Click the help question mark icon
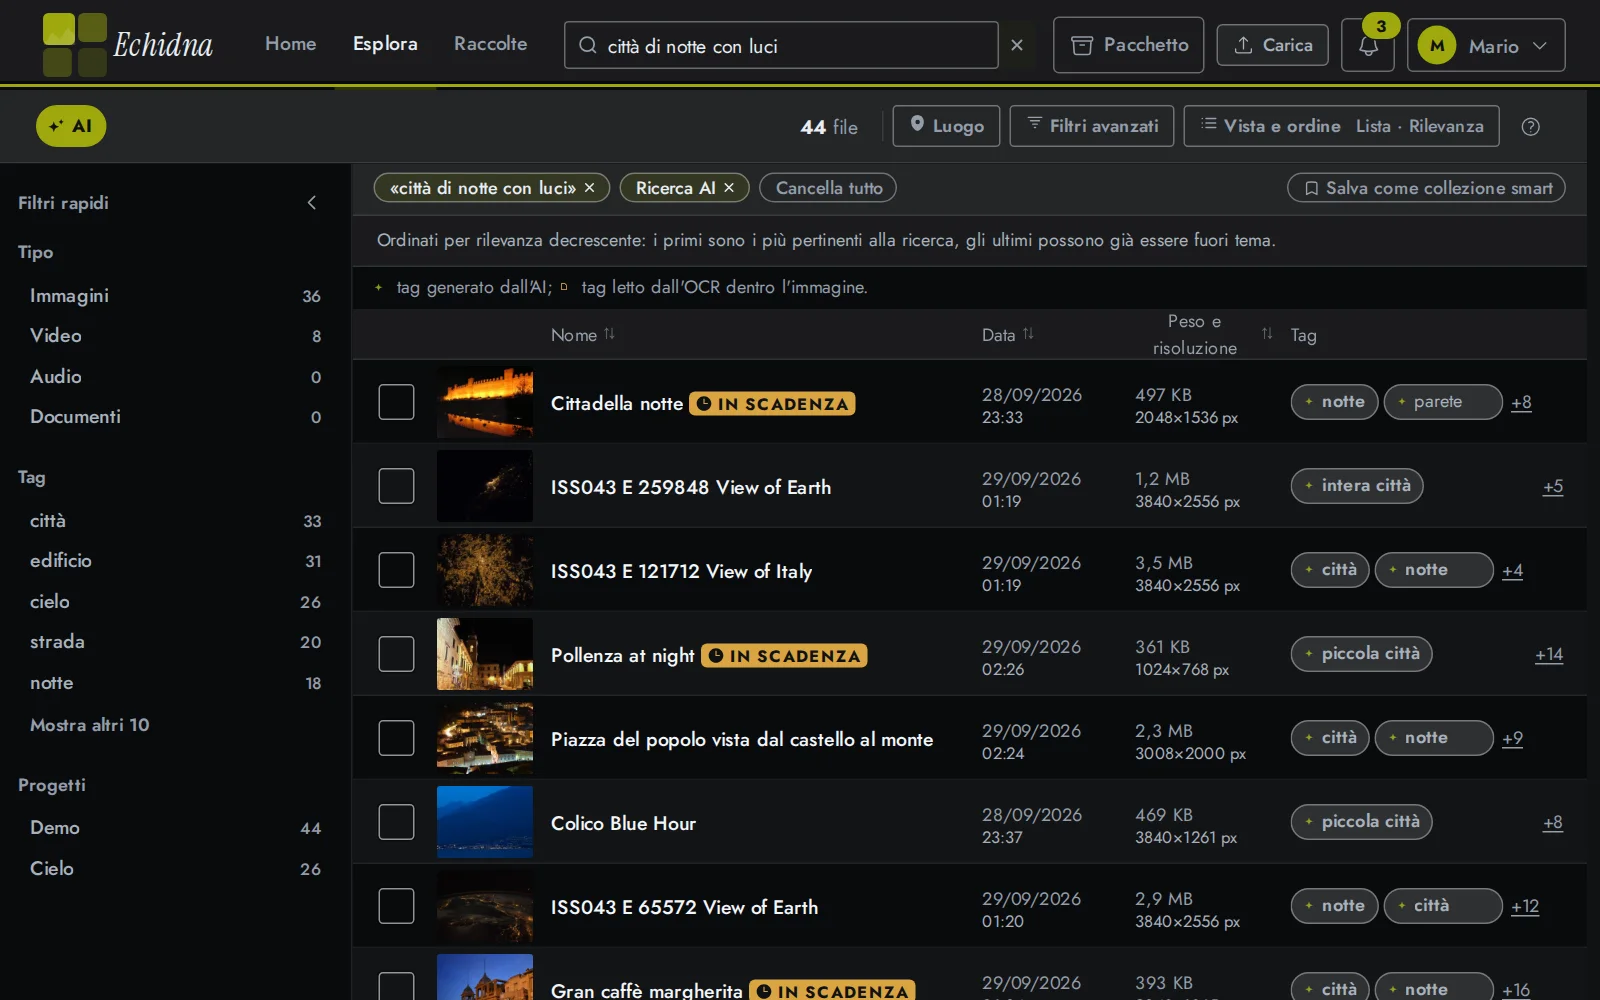This screenshot has height=1000, width=1600. 1530,127
